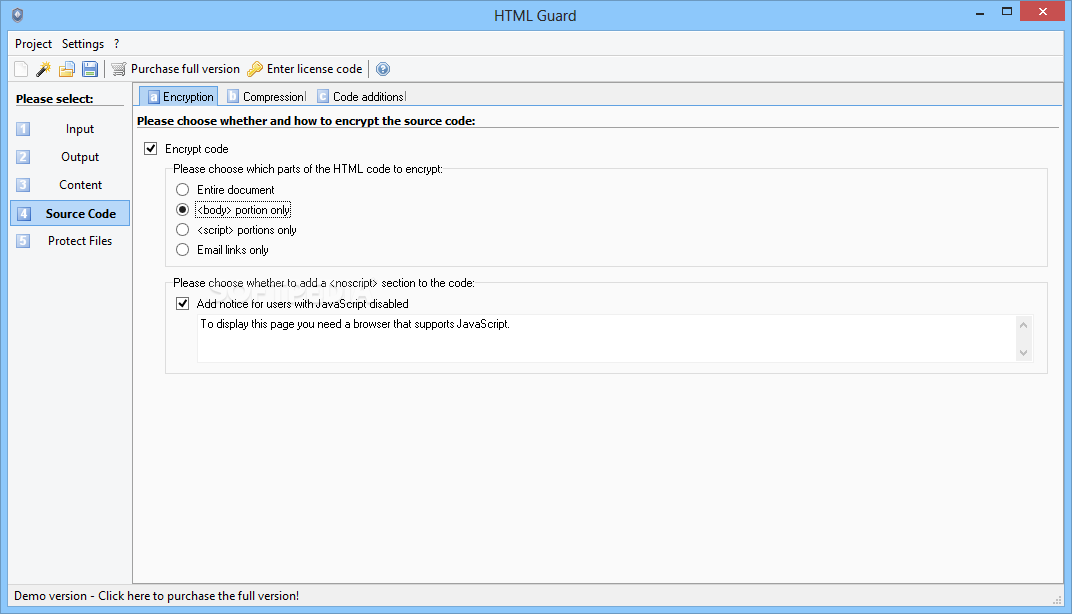Screen dimensions: 1072x614
Task: Select the Email links only radio option
Action: [183, 250]
